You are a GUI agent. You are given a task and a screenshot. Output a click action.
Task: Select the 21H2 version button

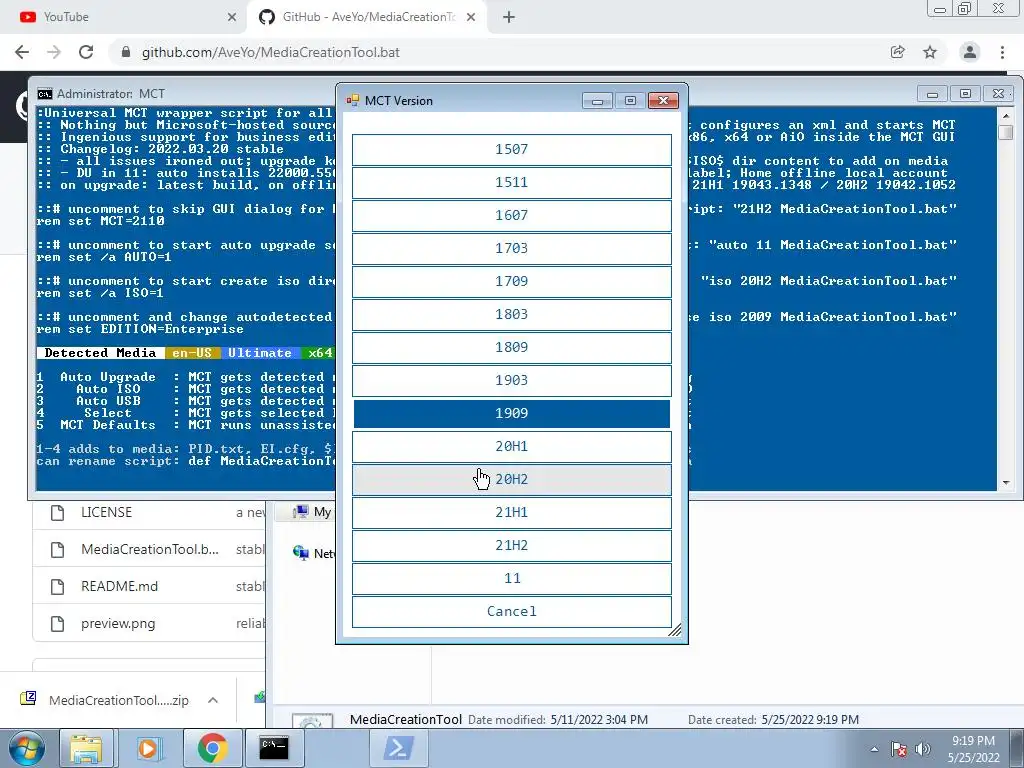click(x=511, y=545)
